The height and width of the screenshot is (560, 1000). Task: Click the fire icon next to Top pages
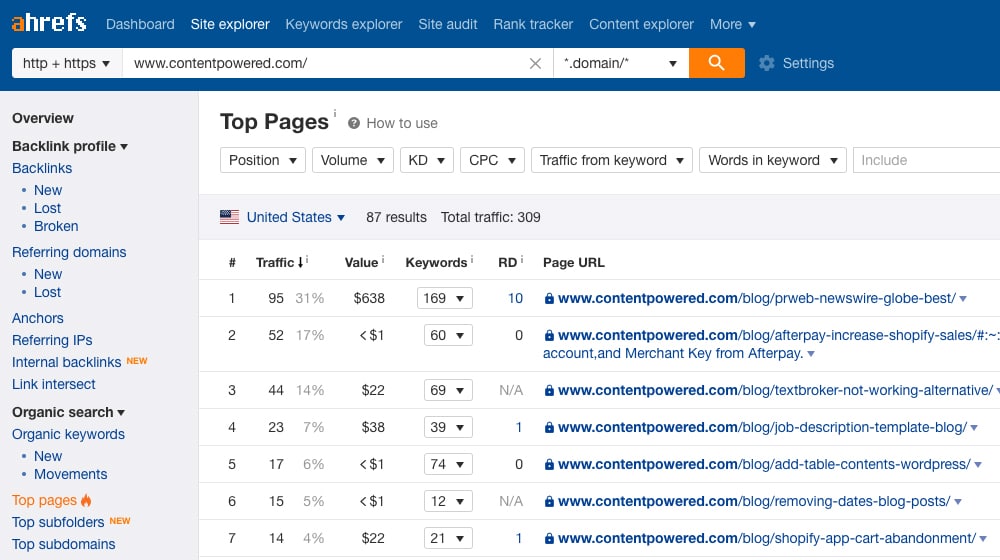86,499
